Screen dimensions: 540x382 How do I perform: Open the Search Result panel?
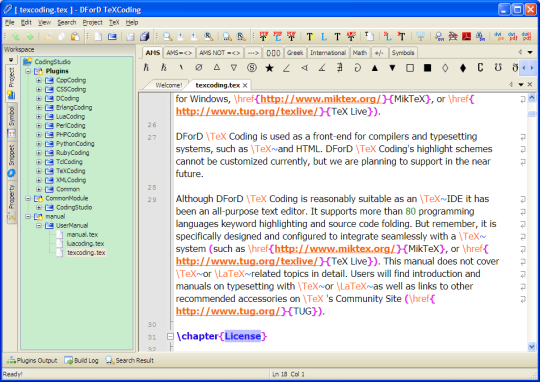(x=129, y=361)
